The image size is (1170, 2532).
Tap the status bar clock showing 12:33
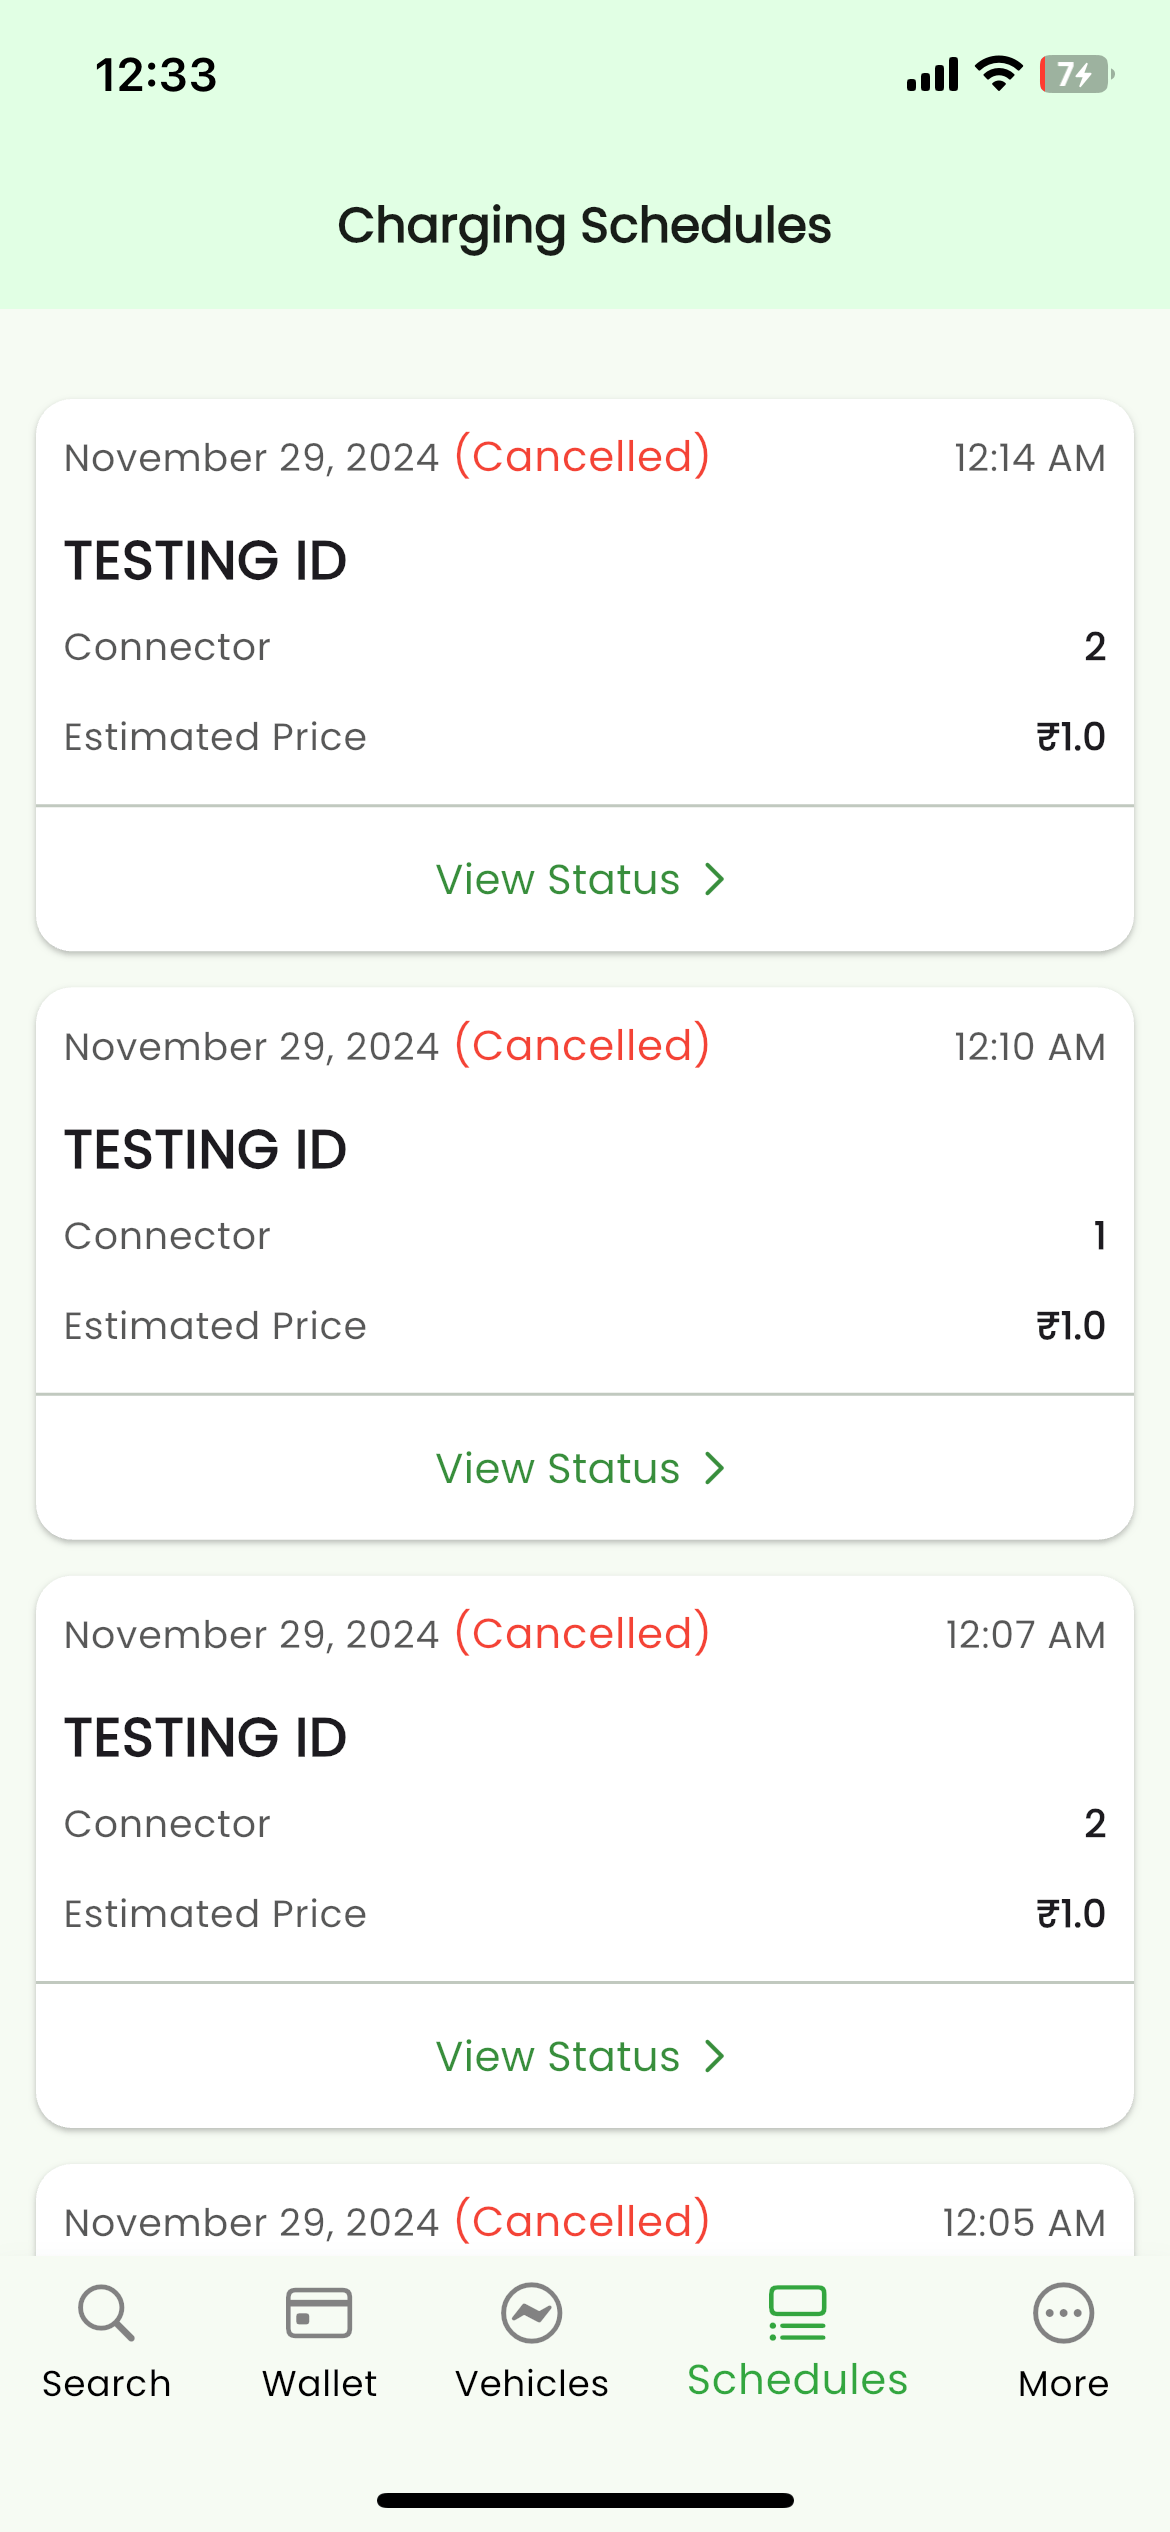click(156, 75)
